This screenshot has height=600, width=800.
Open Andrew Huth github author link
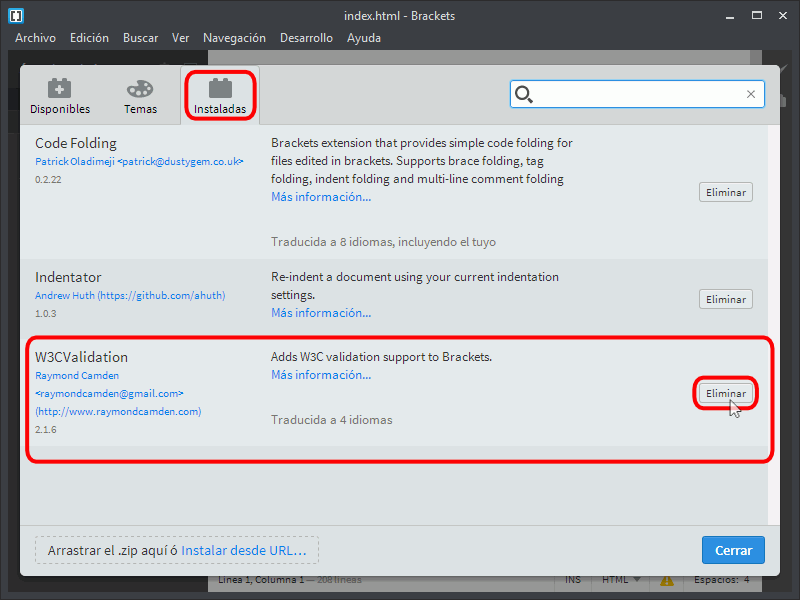coord(130,295)
